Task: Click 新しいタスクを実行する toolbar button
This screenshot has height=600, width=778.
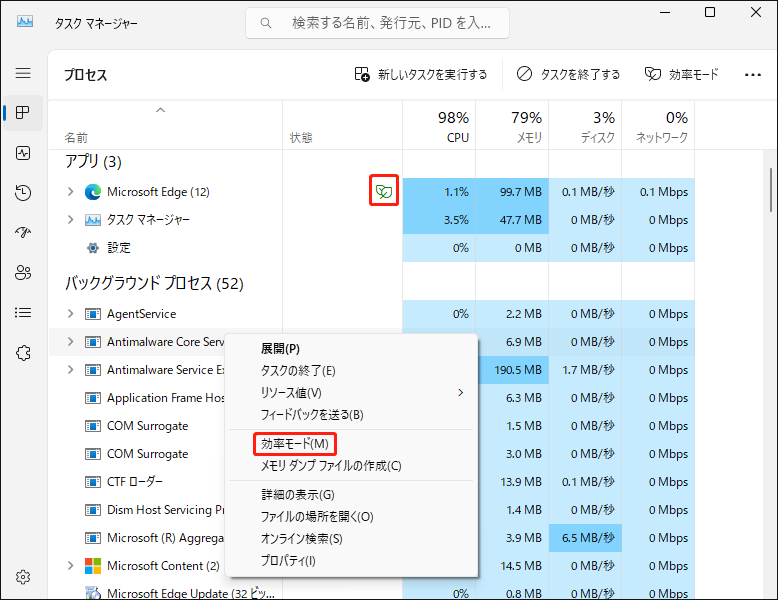Action: (421, 74)
